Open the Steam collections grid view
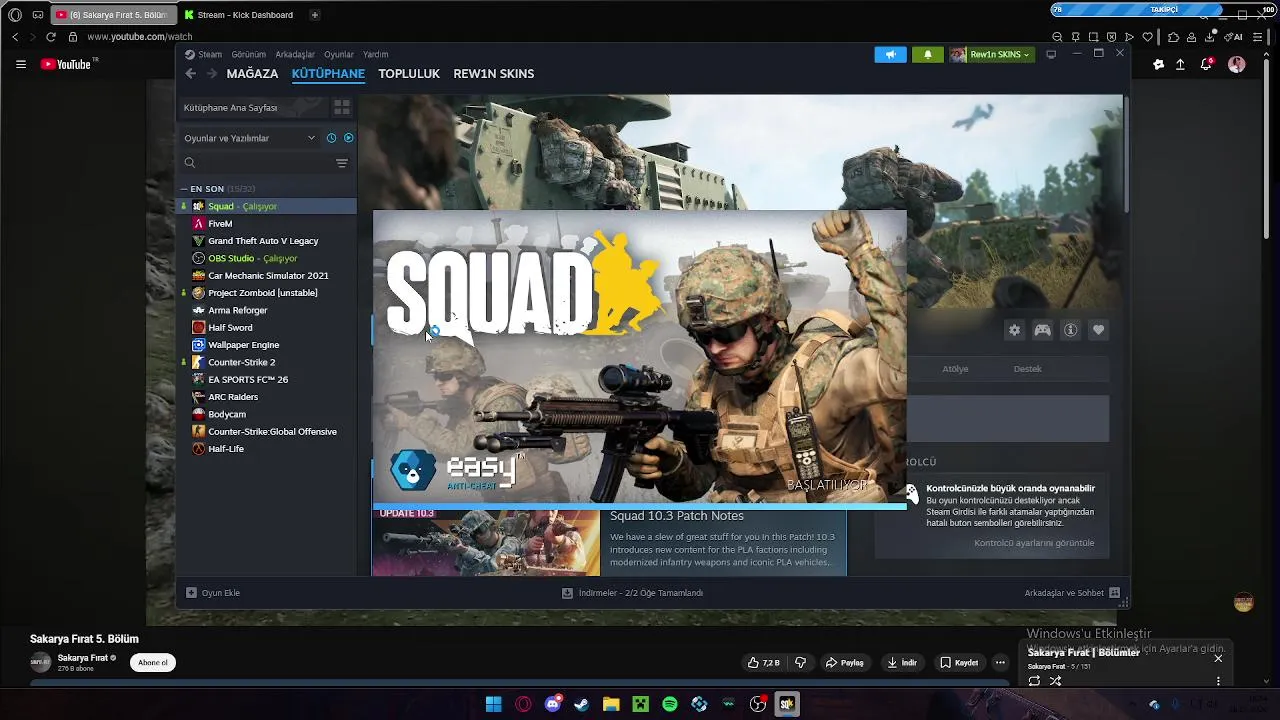 tap(342, 107)
